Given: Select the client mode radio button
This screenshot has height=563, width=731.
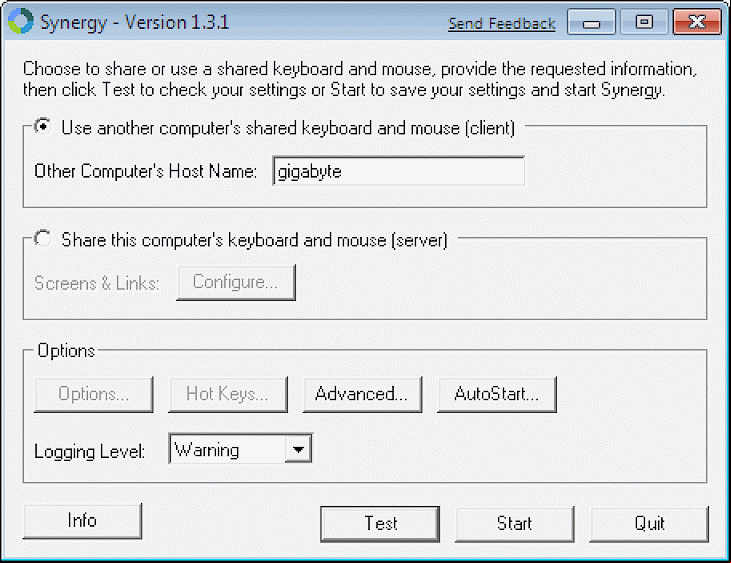Looking at the screenshot, I should pyautogui.click(x=42, y=126).
